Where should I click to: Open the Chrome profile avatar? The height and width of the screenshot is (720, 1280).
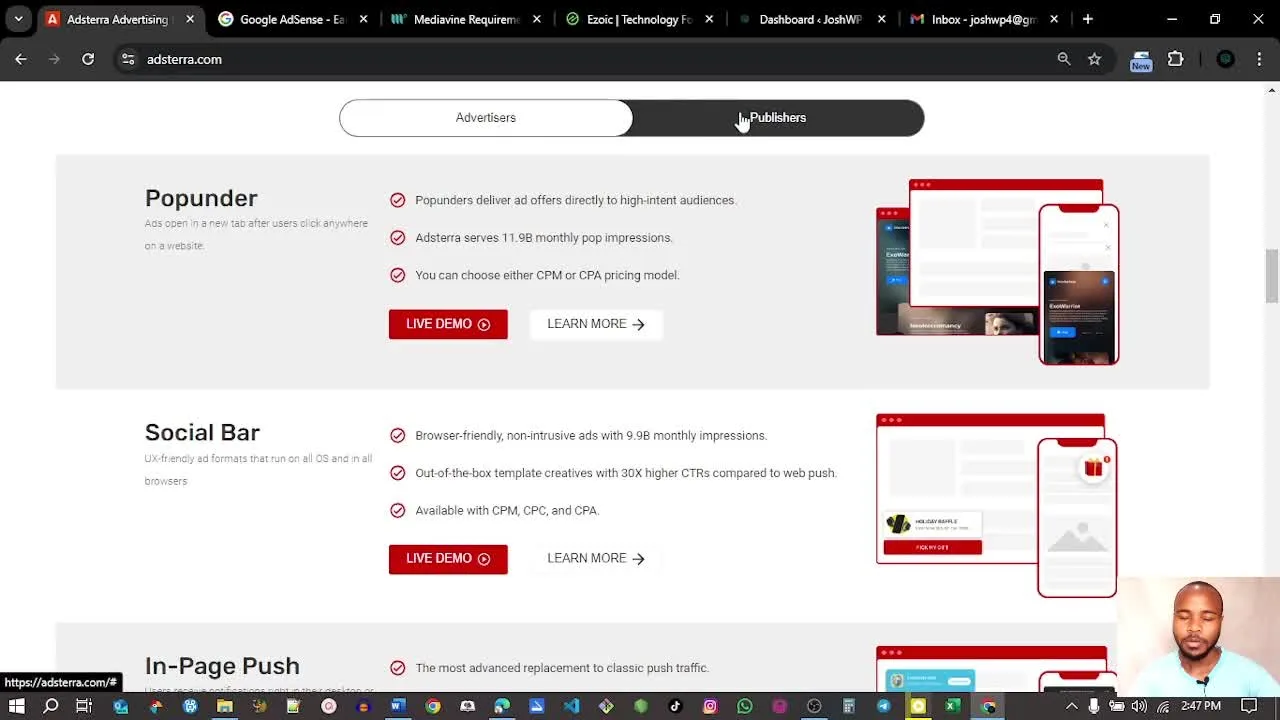click(x=1225, y=59)
